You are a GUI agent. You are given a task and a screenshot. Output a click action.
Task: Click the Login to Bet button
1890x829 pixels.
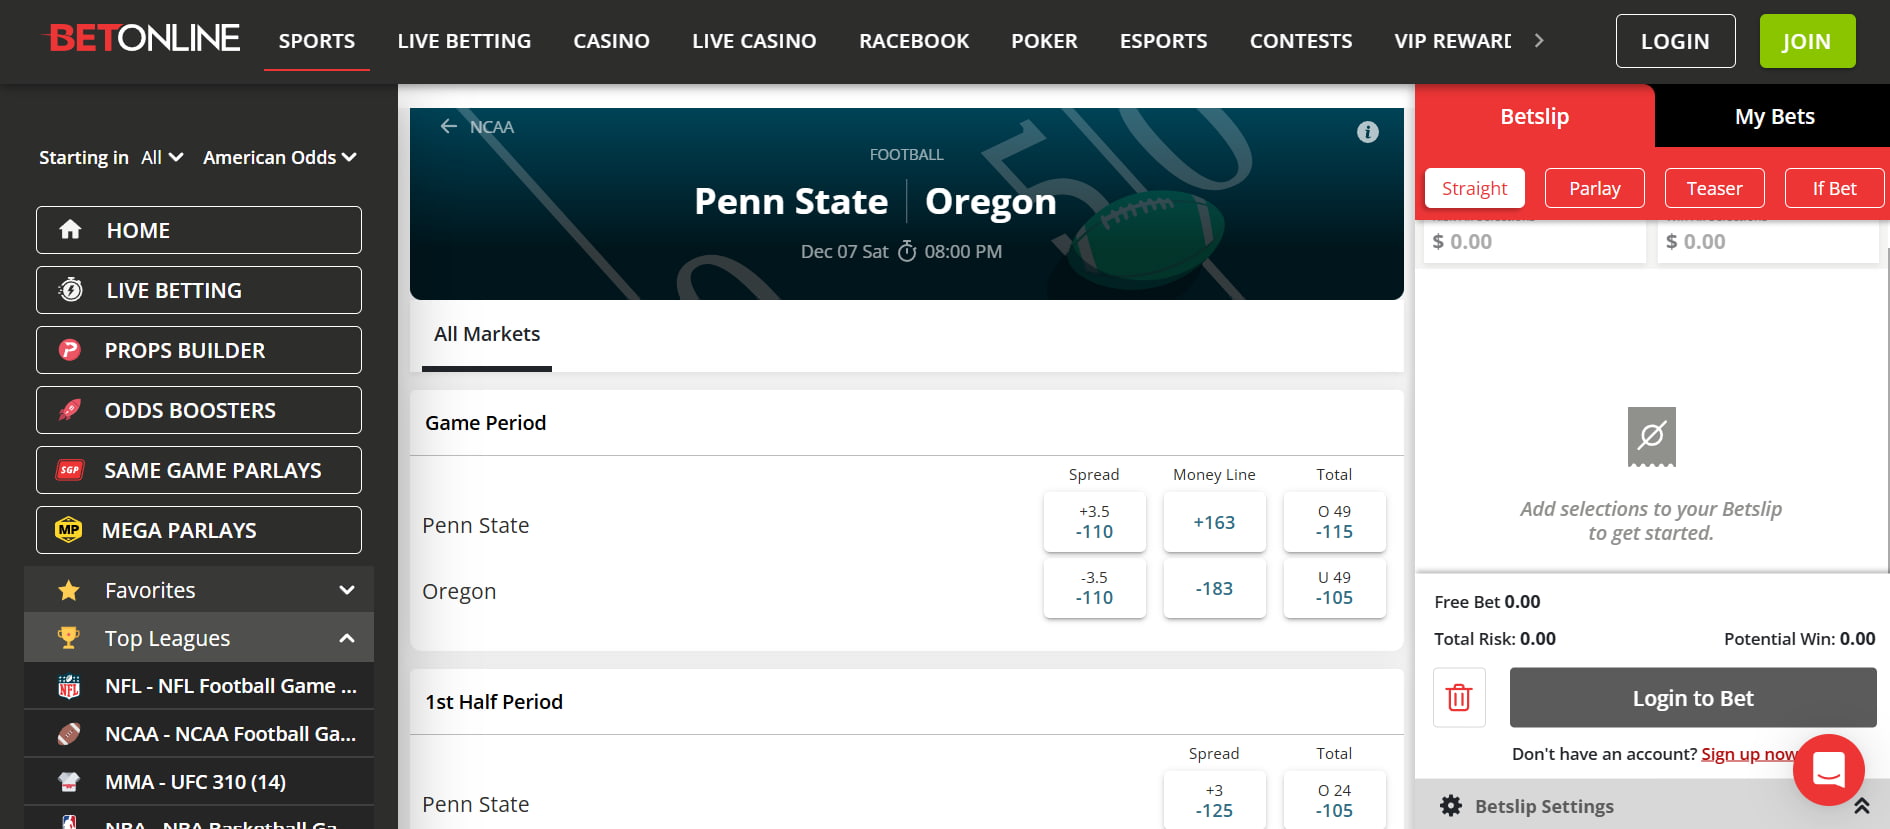(x=1693, y=698)
